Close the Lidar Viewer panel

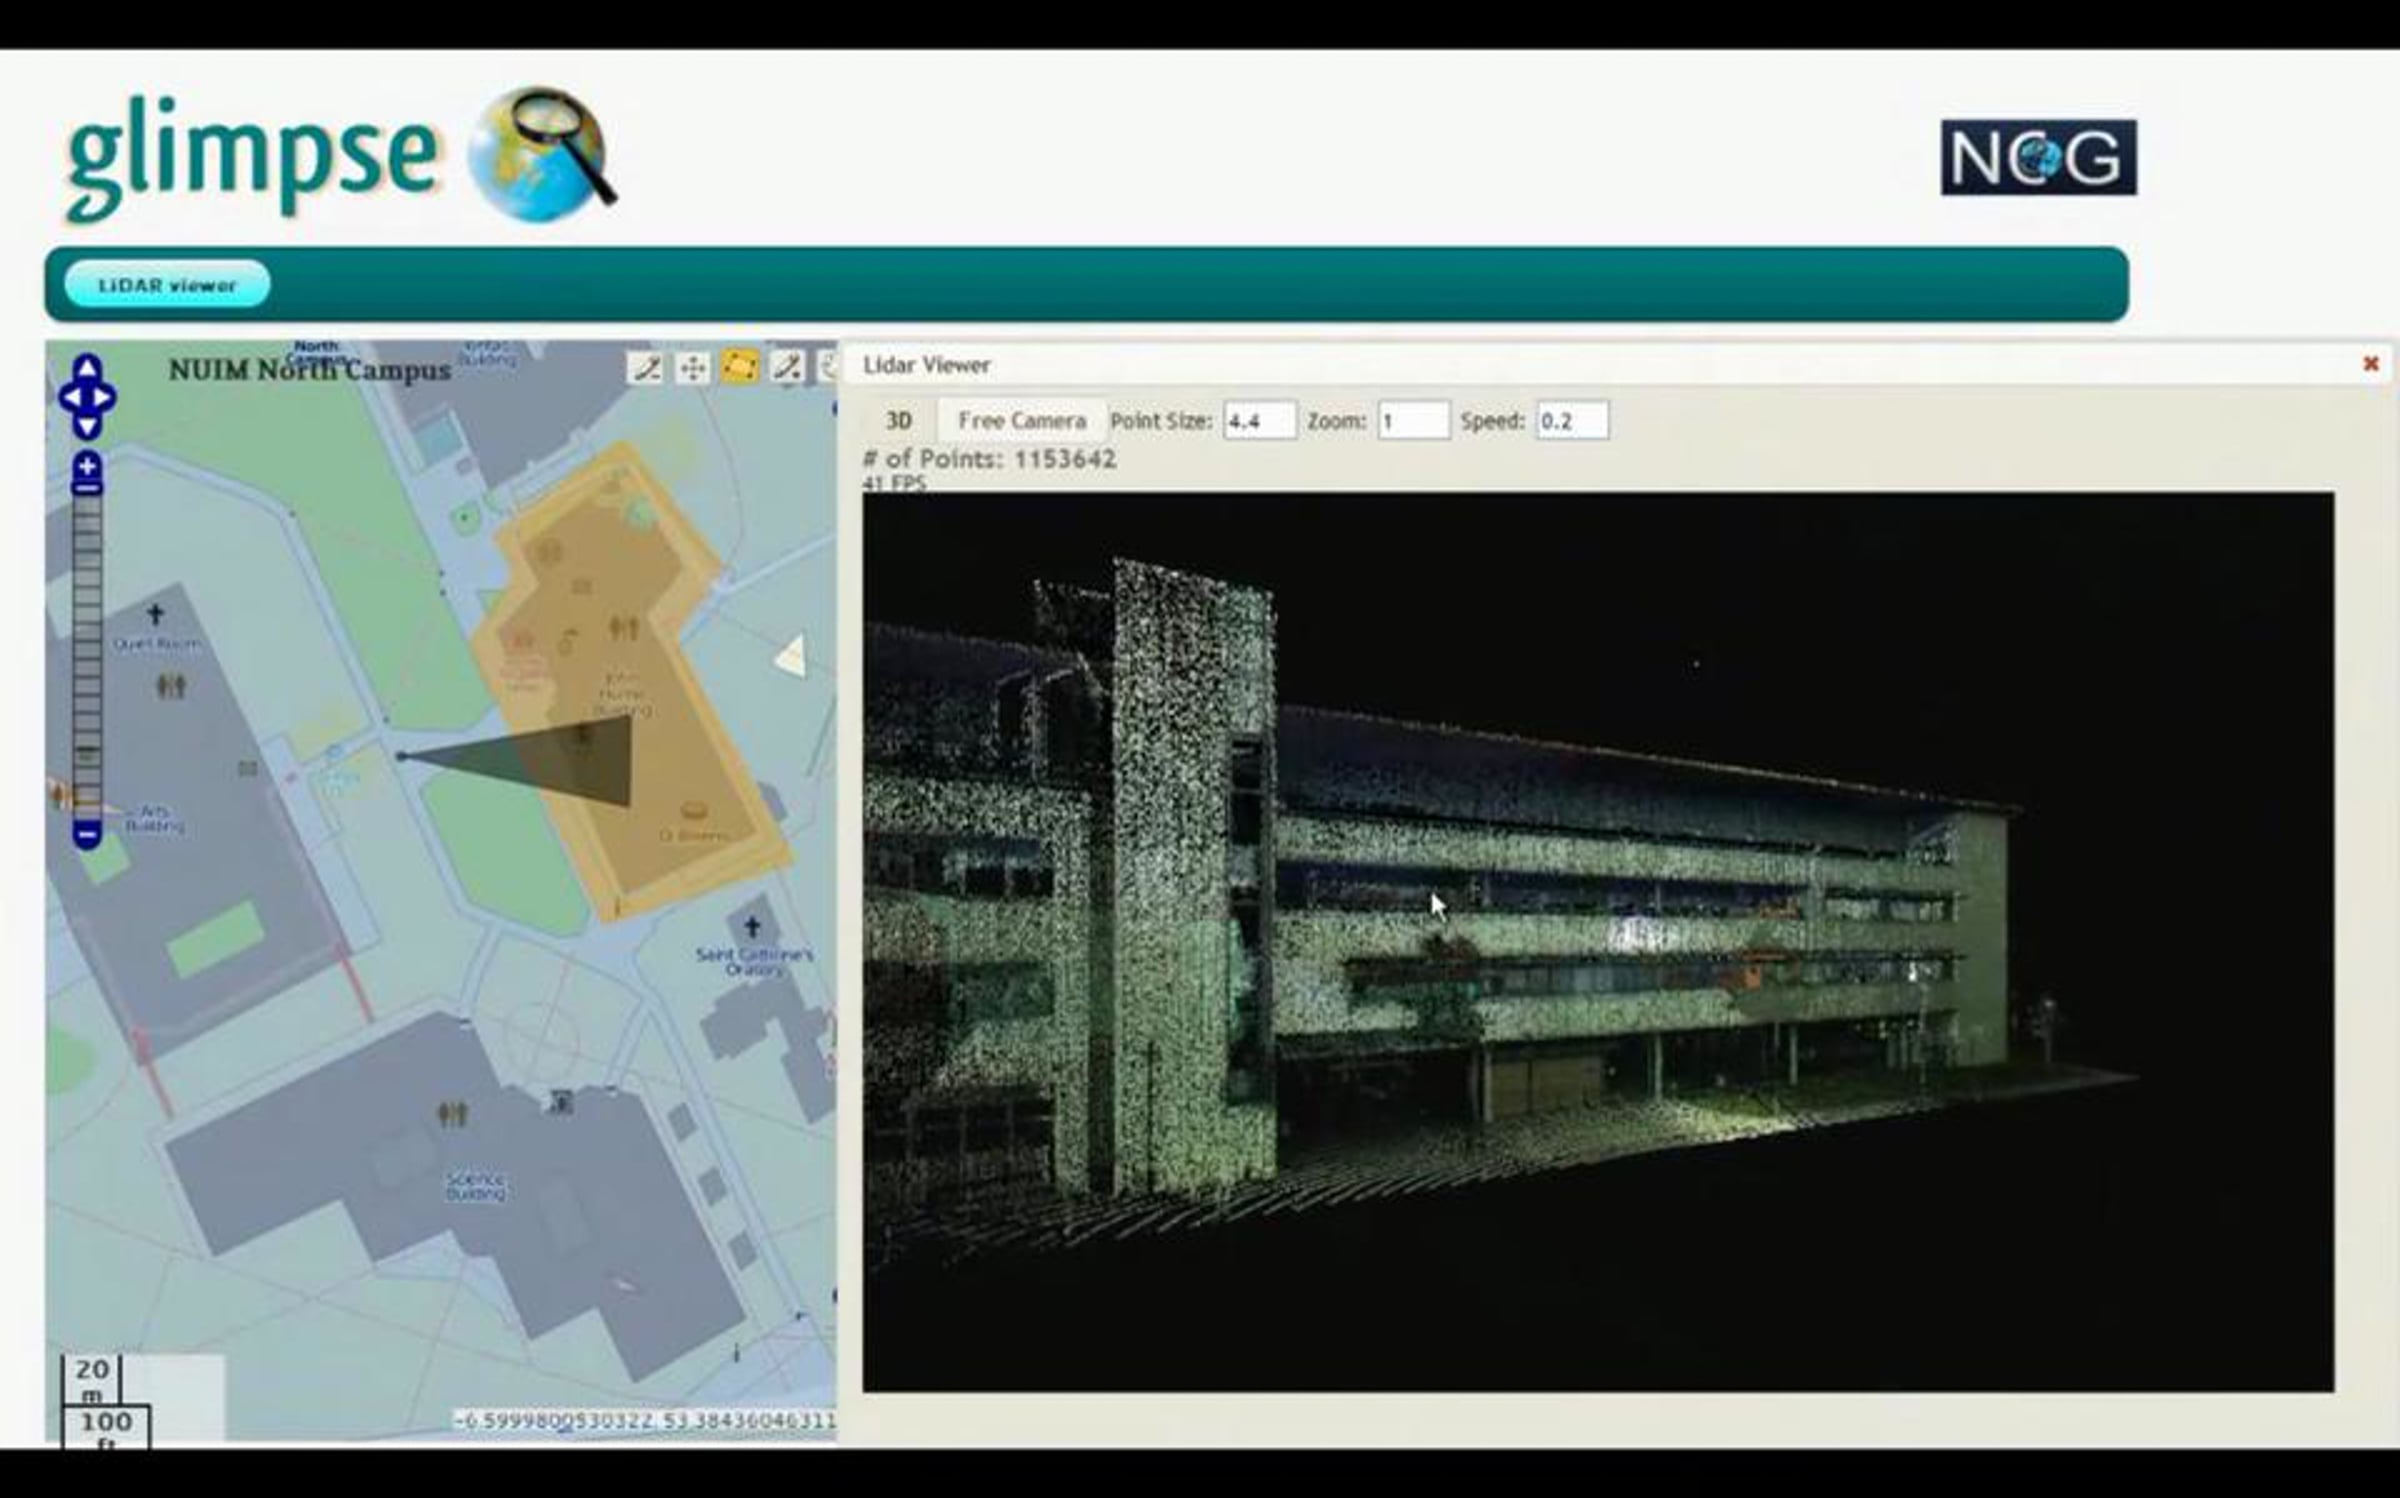(x=2370, y=364)
